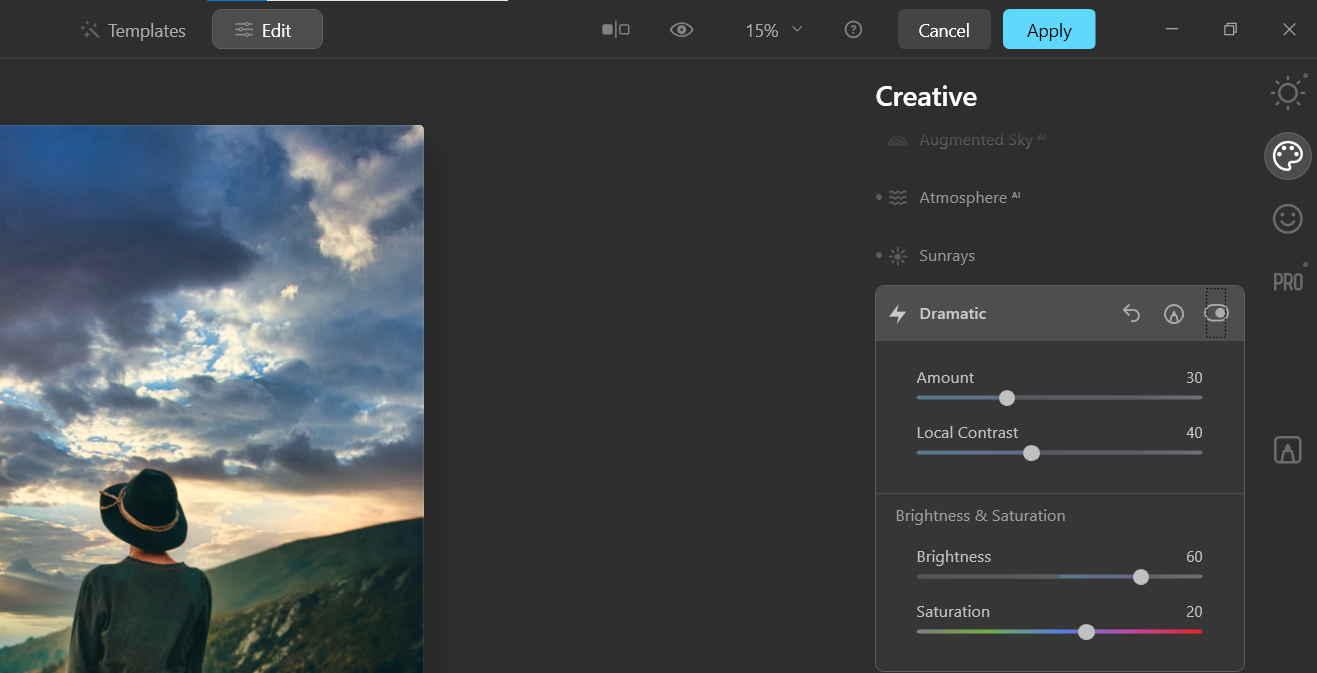Toggle the Sunrays edit indicator

pyautogui.click(x=877, y=255)
